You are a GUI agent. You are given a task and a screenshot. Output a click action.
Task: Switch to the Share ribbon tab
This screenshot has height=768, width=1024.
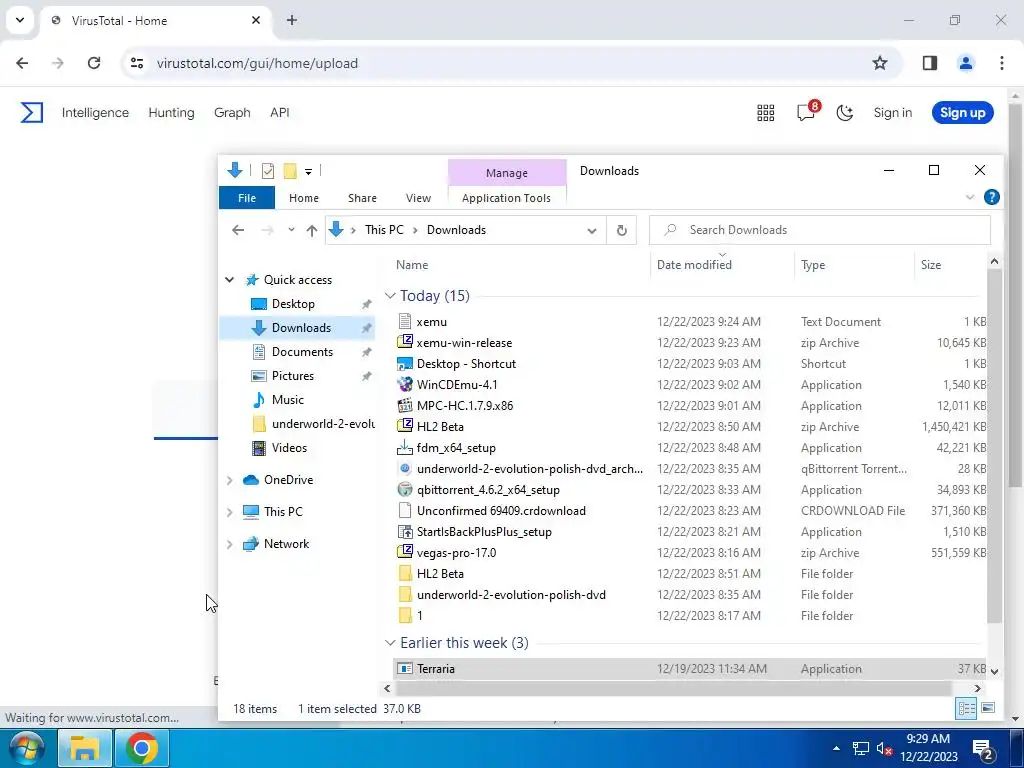362,198
